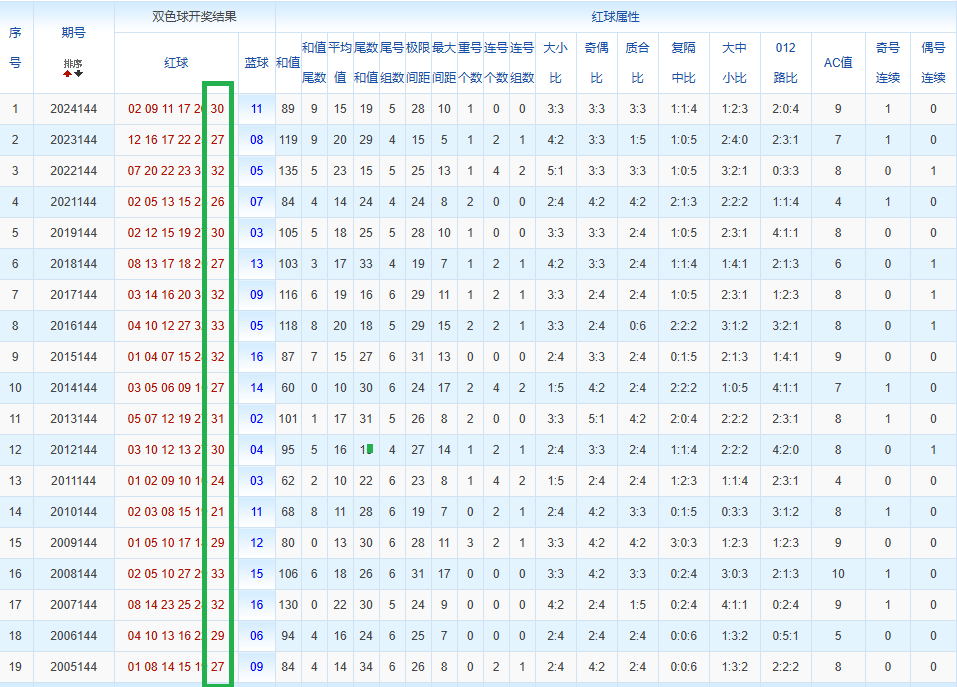Select issue number 2005144
This screenshot has height=687, width=957.
[73, 667]
